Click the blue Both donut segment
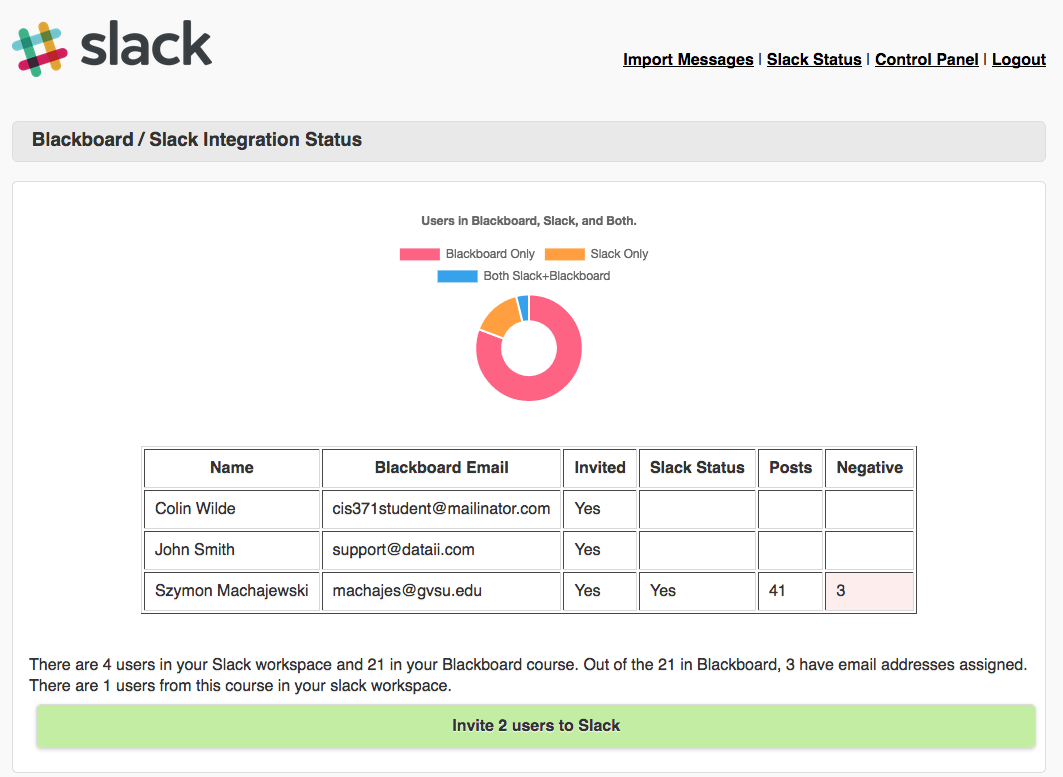Image resolution: width=1063 pixels, height=777 pixels. coord(523,307)
